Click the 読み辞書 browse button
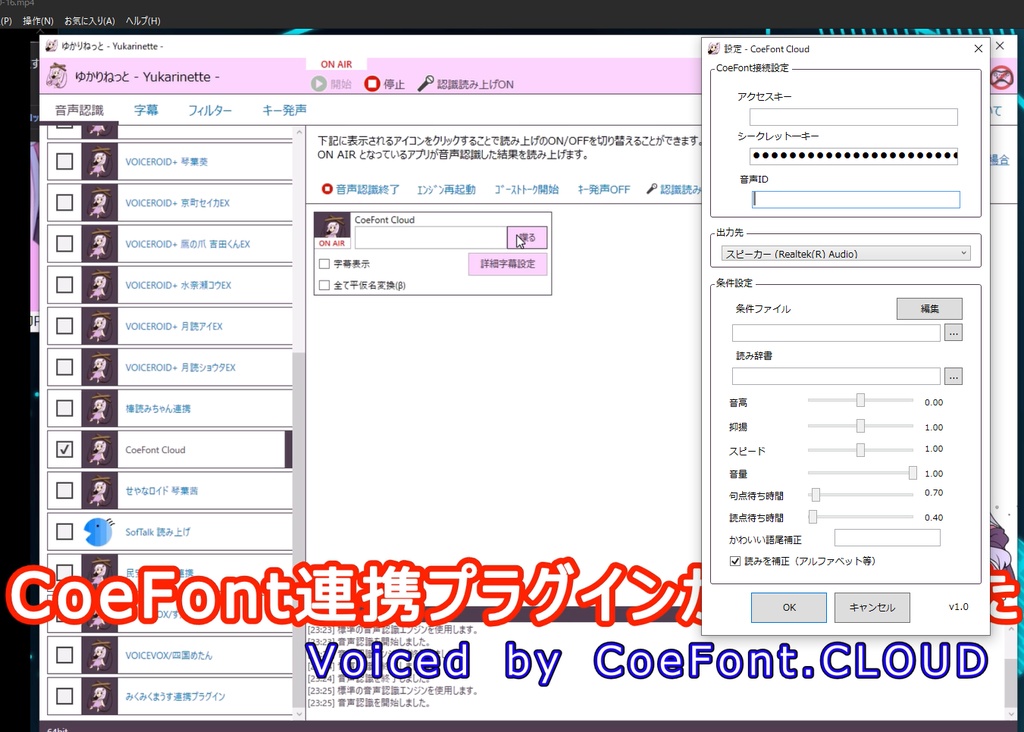 (954, 376)
